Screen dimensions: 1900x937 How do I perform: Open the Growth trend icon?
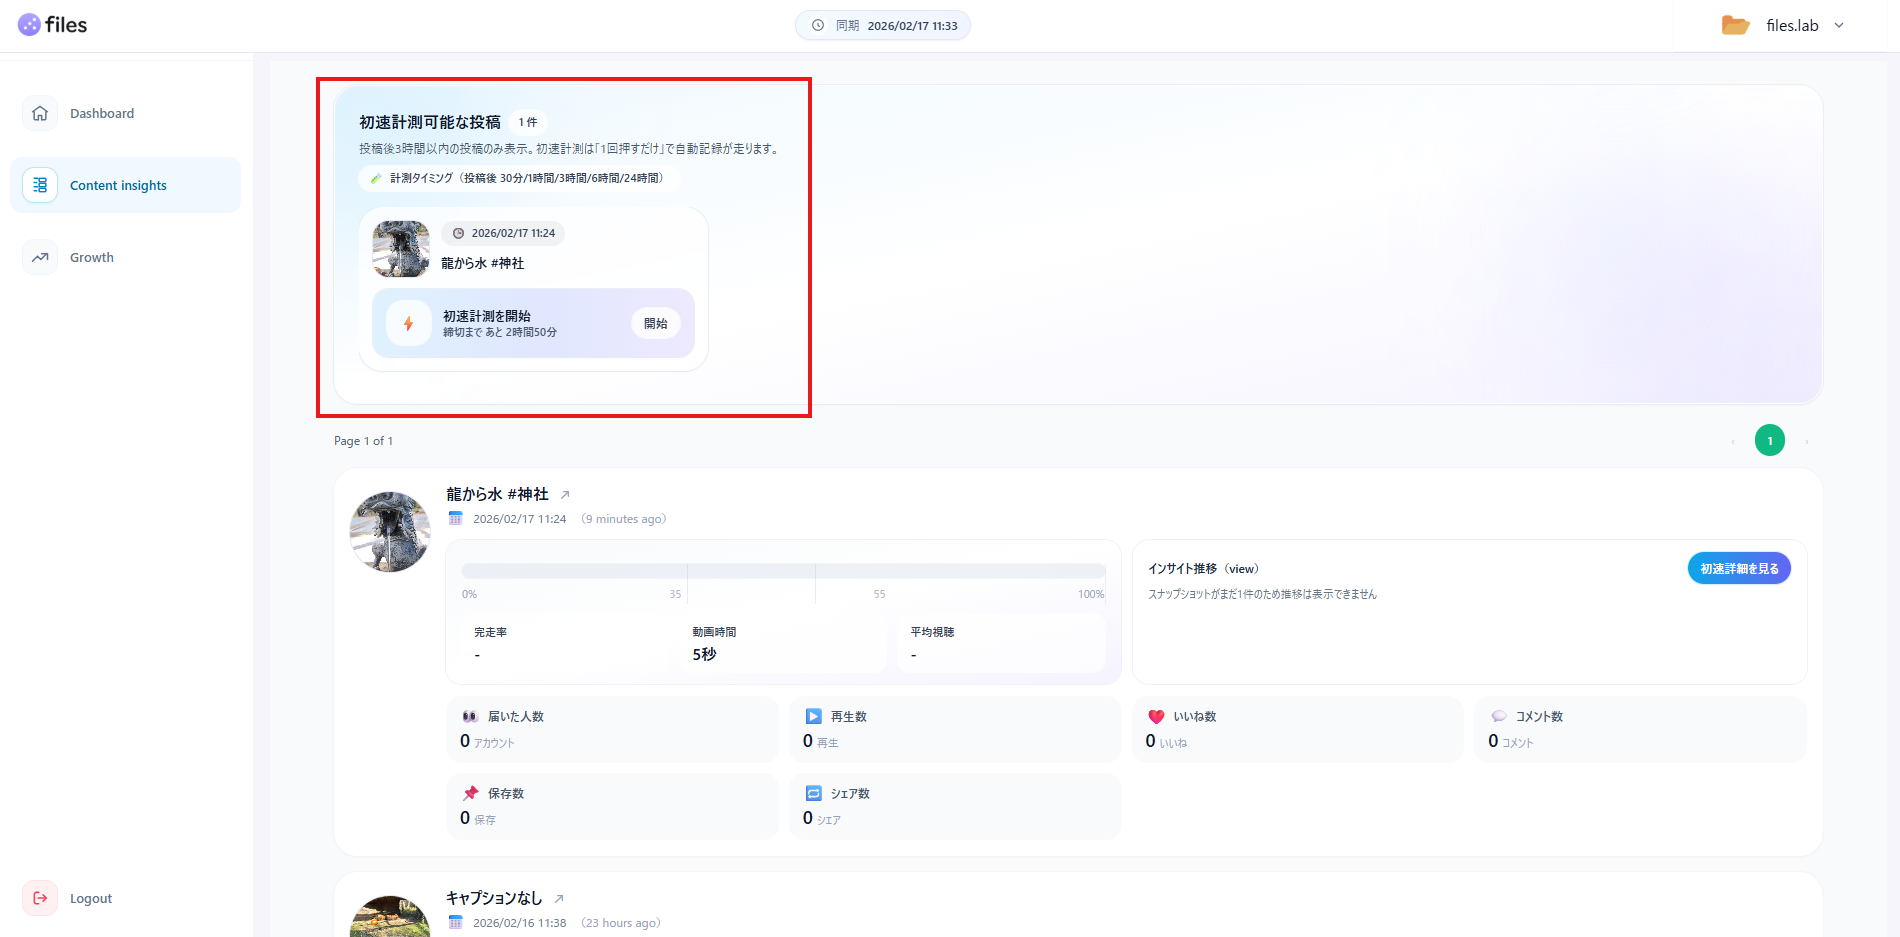(40, 257)
